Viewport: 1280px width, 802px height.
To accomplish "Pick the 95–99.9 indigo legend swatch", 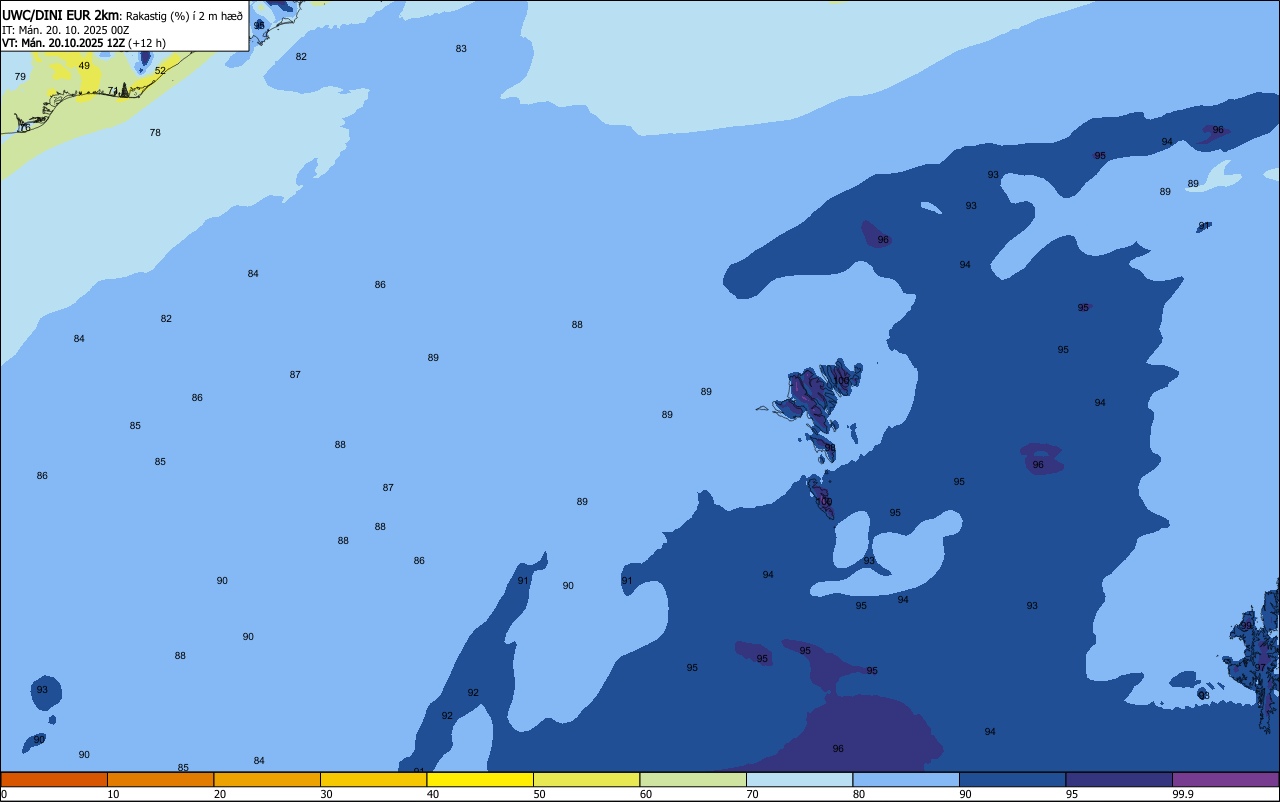I will (1119, 779).
